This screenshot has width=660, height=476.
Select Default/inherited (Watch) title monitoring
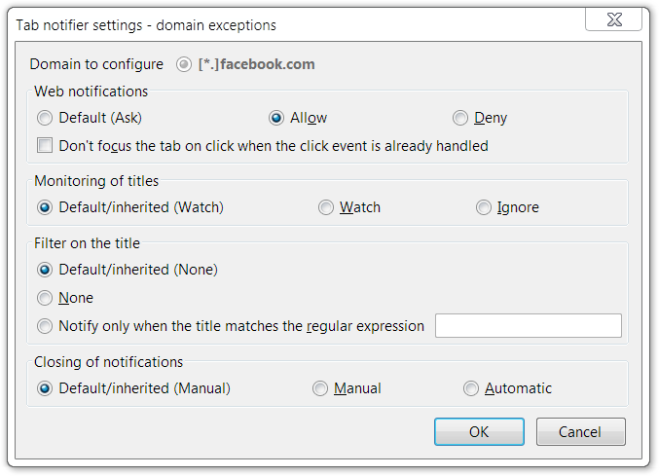click(45, 208)
